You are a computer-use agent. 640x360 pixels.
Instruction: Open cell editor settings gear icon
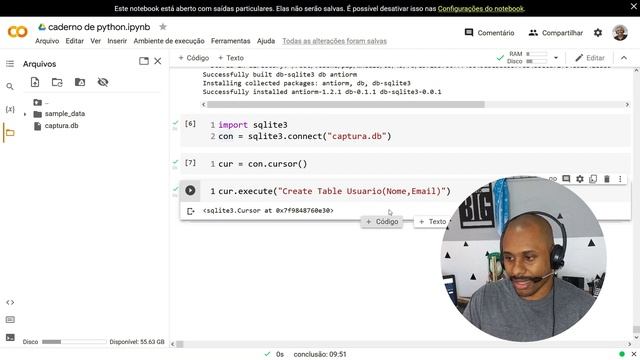[x=580, y=179]
